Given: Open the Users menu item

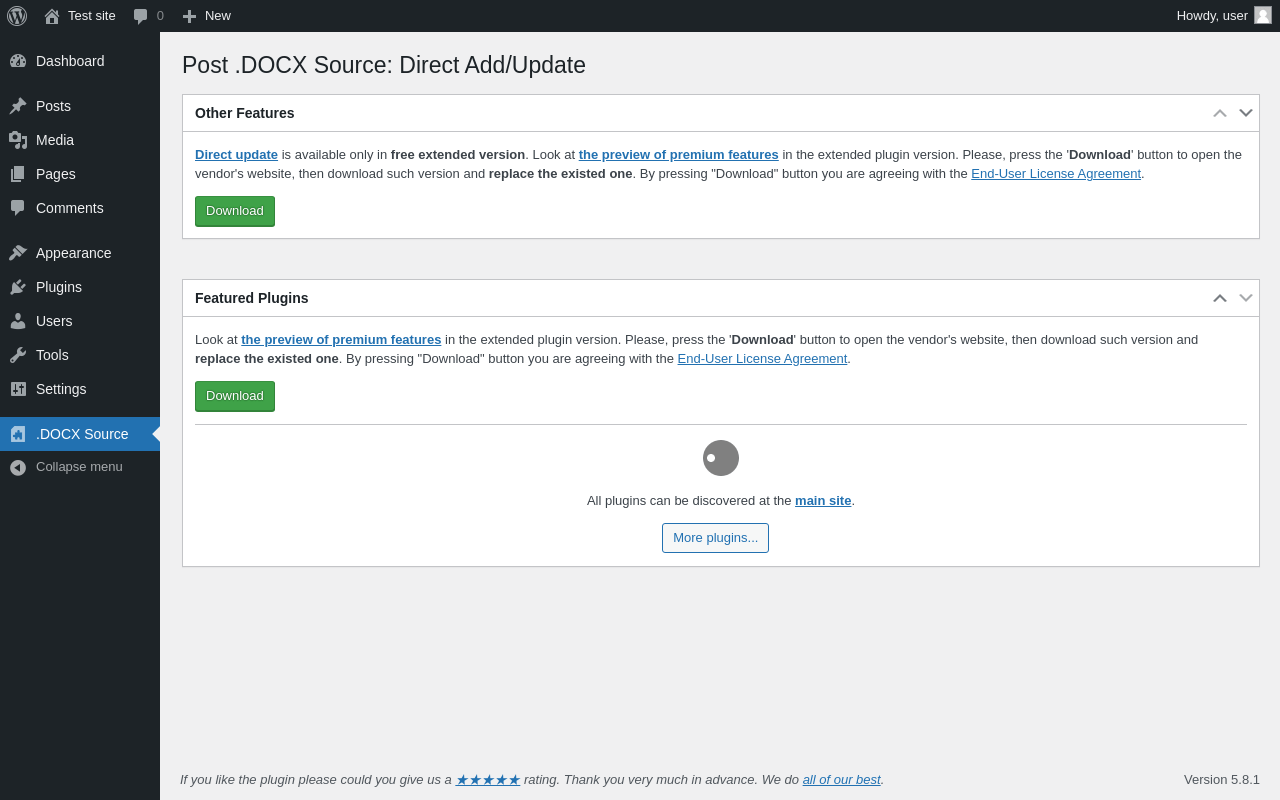Looking at the screenshot, I should [x=80, y=321].
